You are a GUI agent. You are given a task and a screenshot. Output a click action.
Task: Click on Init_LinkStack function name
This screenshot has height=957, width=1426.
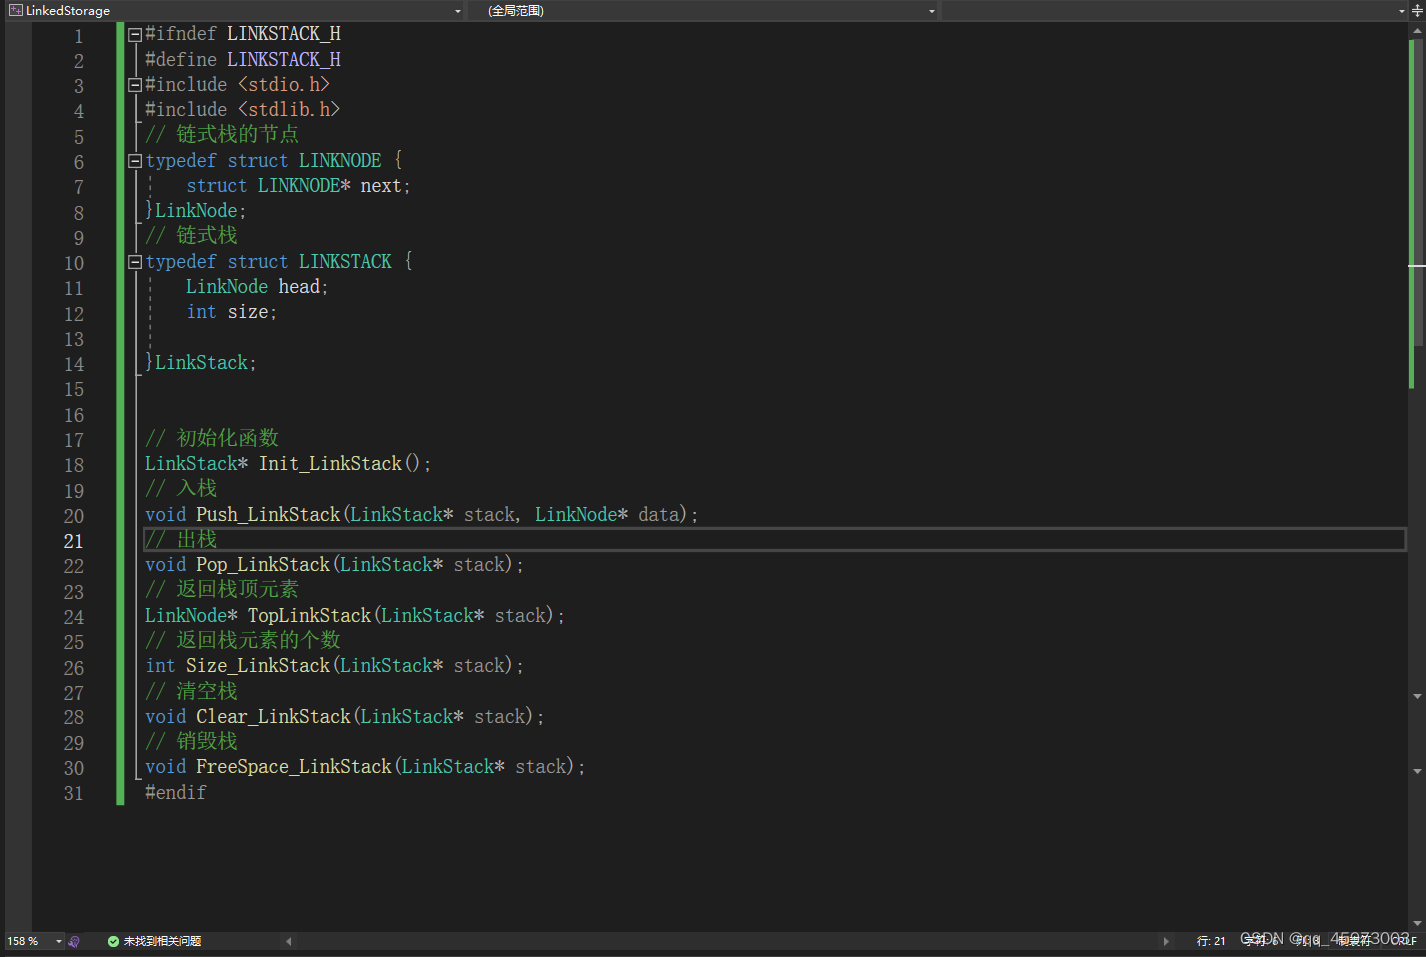331,464
